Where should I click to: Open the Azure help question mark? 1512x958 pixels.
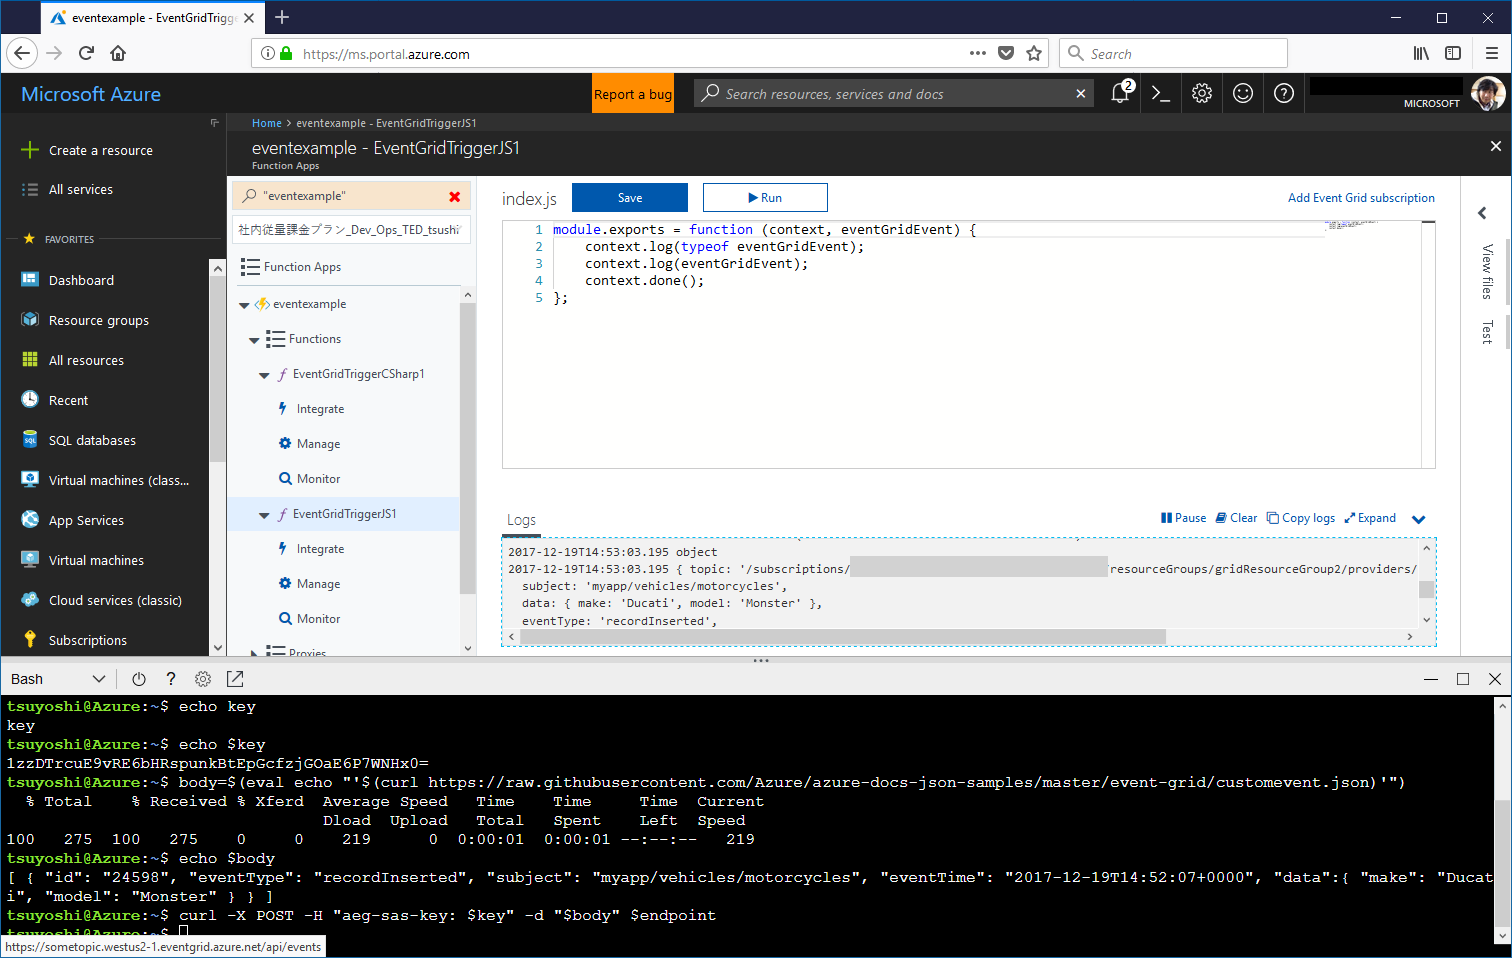(x=1284, y=93)
